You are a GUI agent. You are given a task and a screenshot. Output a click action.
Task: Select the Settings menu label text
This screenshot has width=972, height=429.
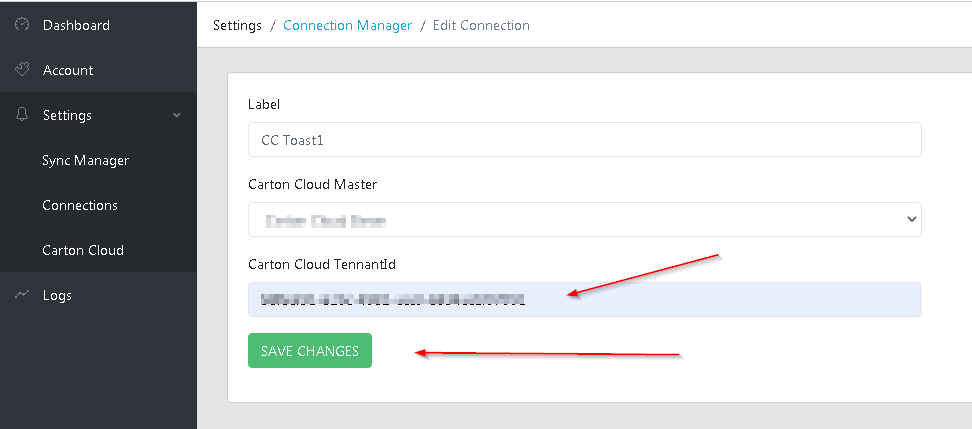pyautogui.click(x=67, y=115)
